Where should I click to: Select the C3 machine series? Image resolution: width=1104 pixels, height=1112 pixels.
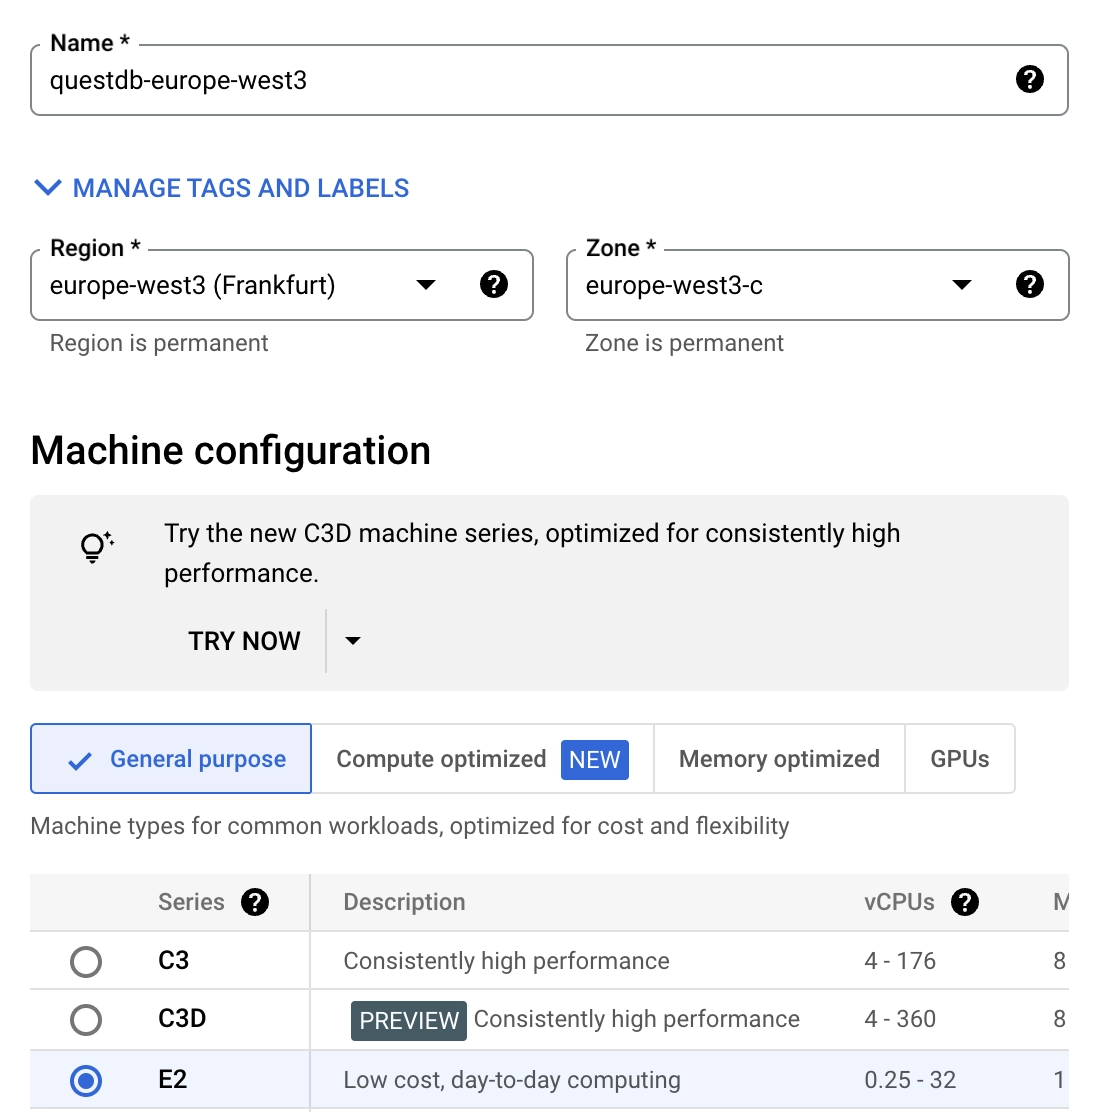pos(86,961)
